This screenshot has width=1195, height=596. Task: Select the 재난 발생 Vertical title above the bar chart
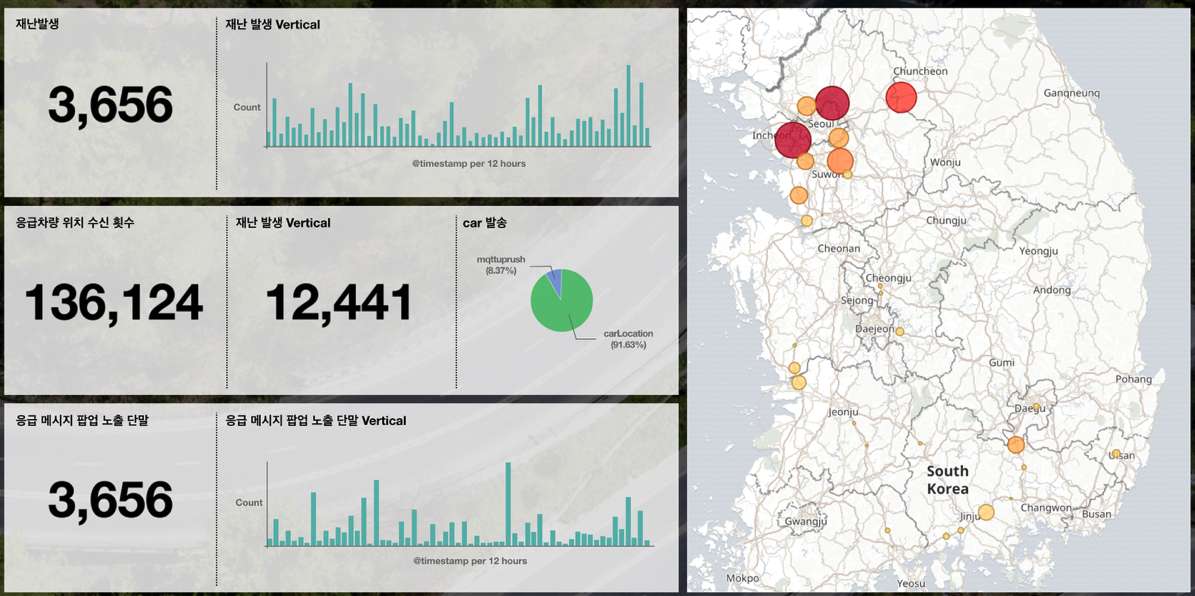click(273, 24)
